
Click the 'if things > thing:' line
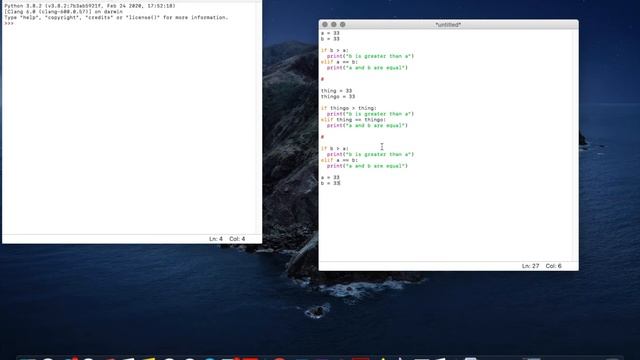(349, 108)
